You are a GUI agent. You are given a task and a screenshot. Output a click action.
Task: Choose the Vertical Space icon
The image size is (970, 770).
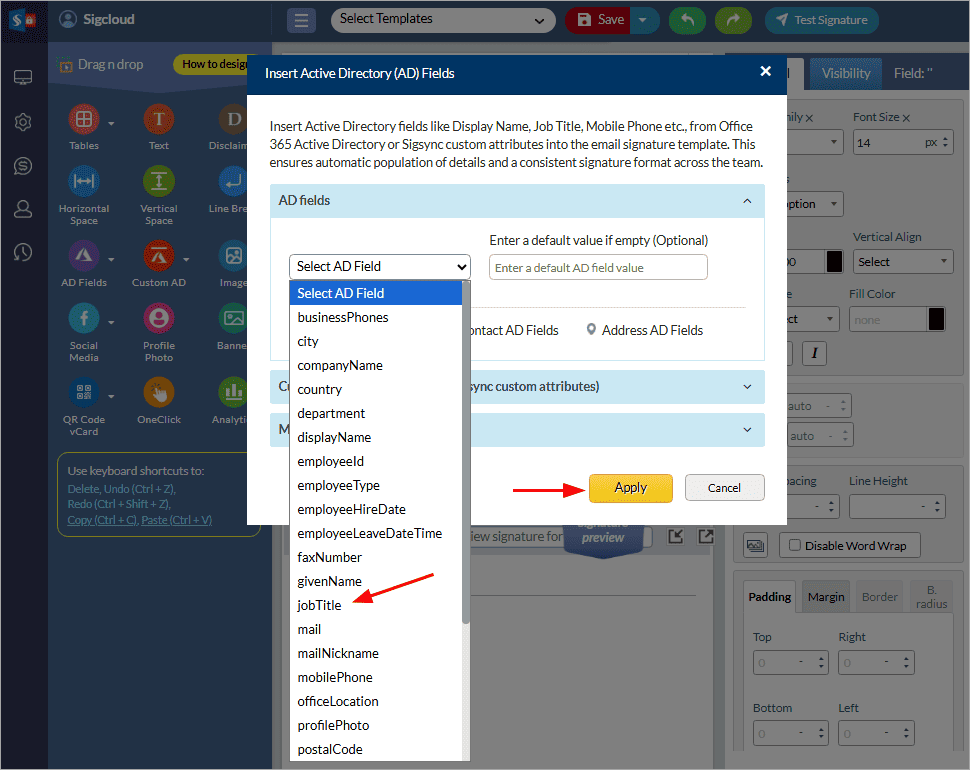click(158, 182)
